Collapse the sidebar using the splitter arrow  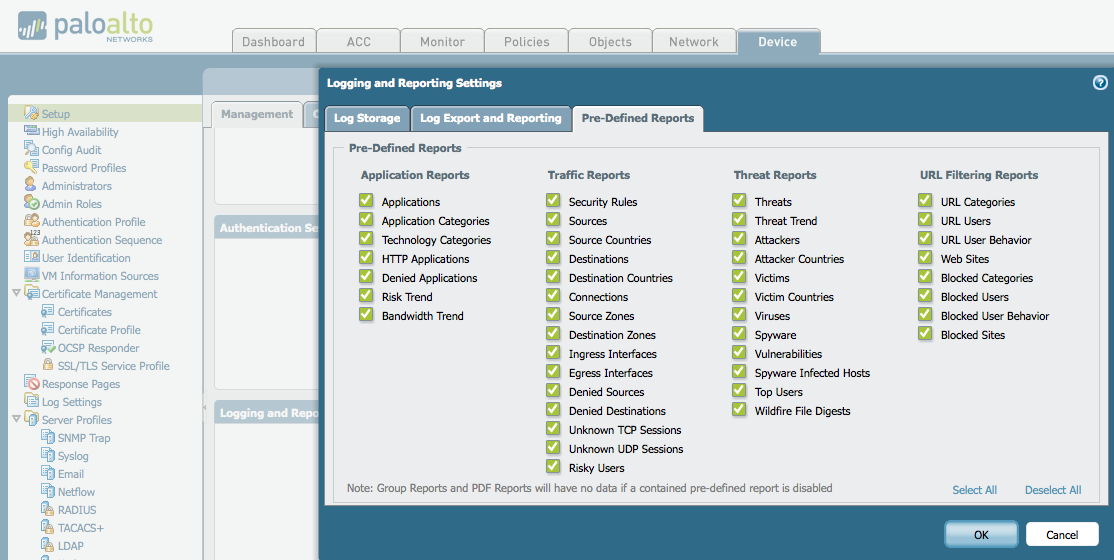[205, 407]
